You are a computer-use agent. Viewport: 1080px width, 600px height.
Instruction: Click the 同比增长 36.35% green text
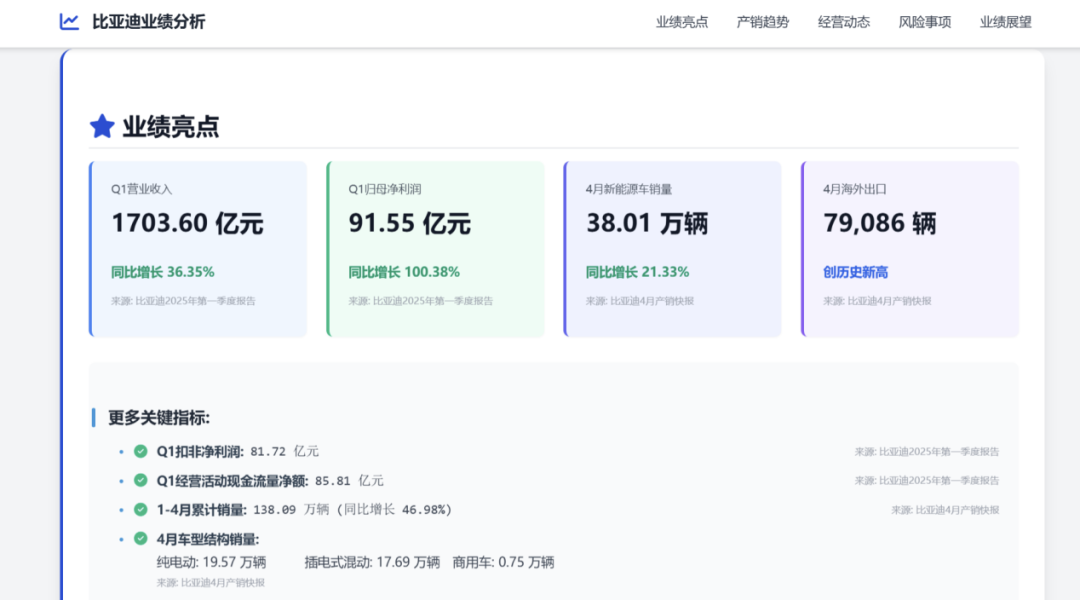coord(165,271)
